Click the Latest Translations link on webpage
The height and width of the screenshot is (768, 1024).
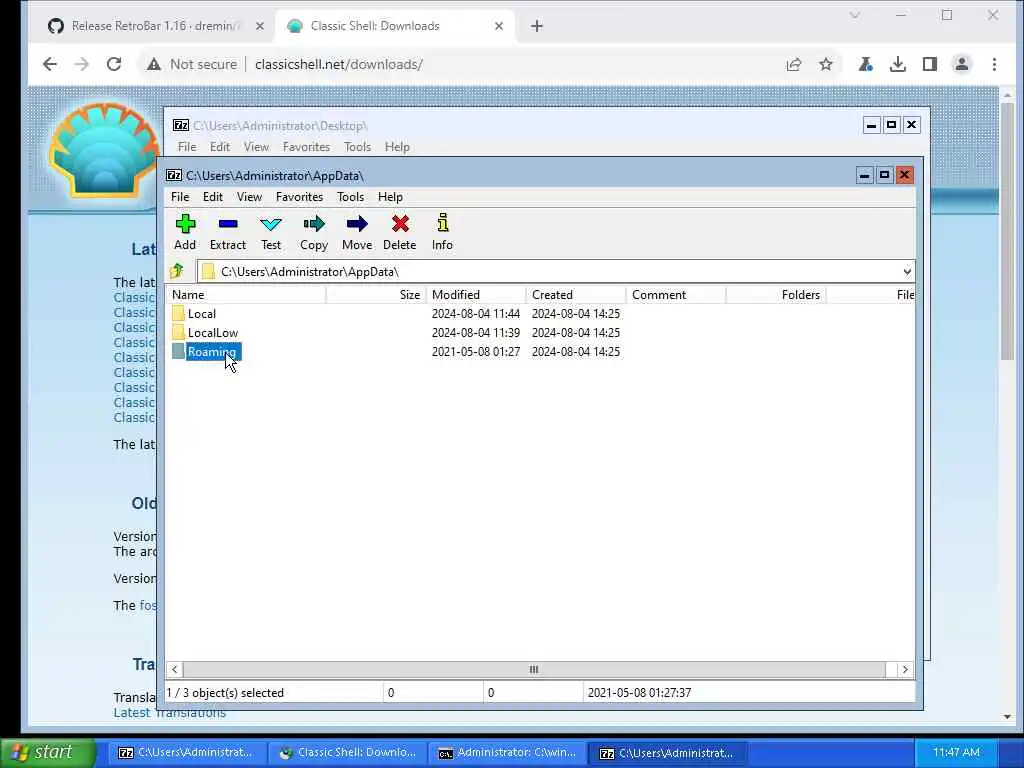170,712
